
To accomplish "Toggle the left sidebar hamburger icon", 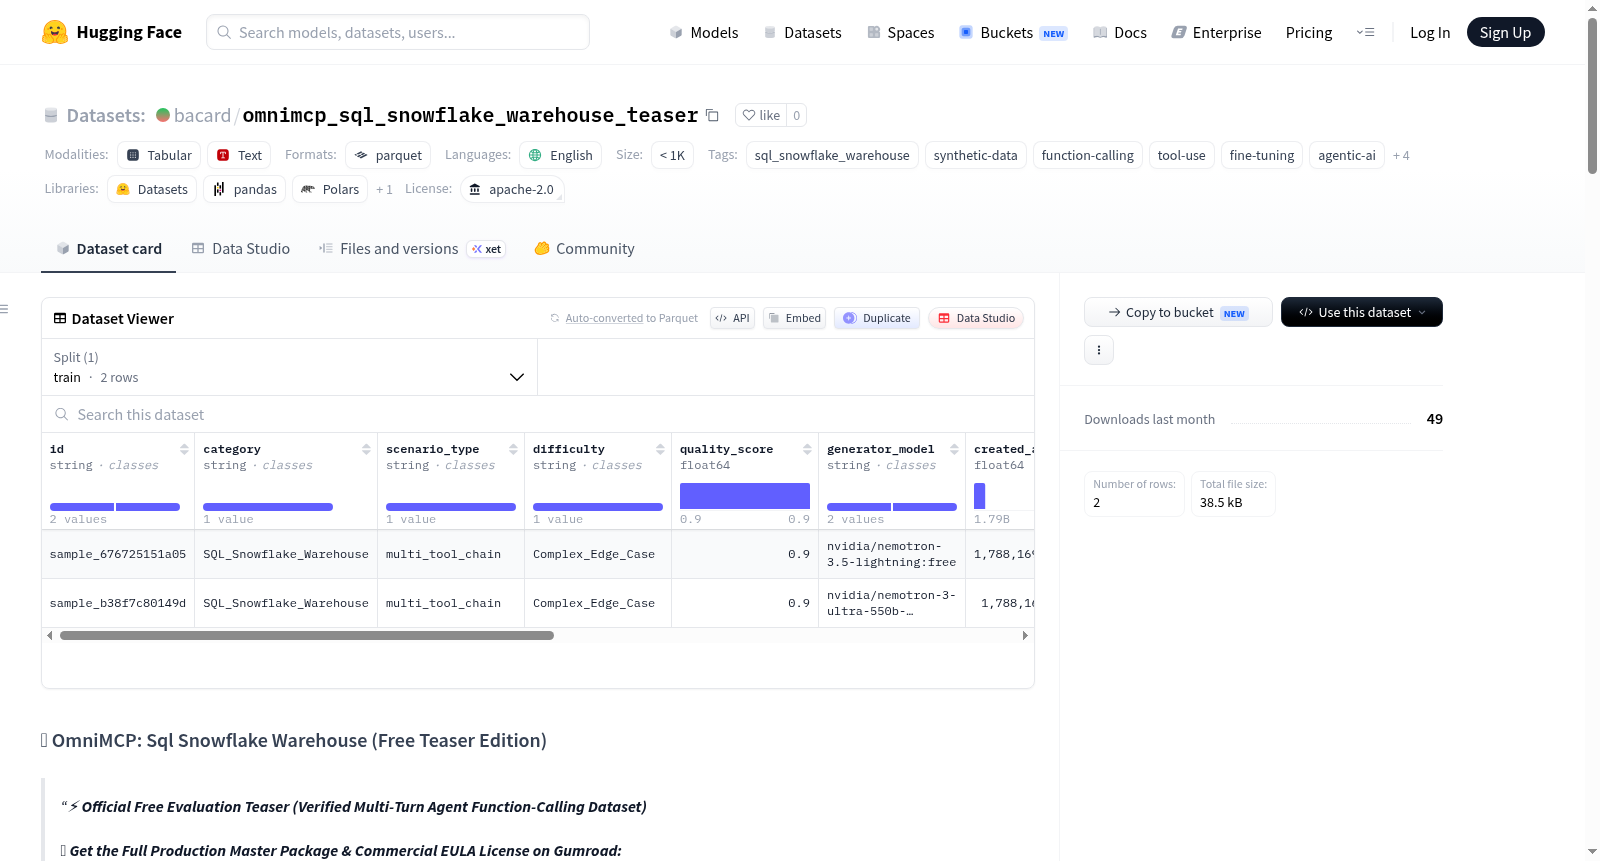I will point(4,309).
